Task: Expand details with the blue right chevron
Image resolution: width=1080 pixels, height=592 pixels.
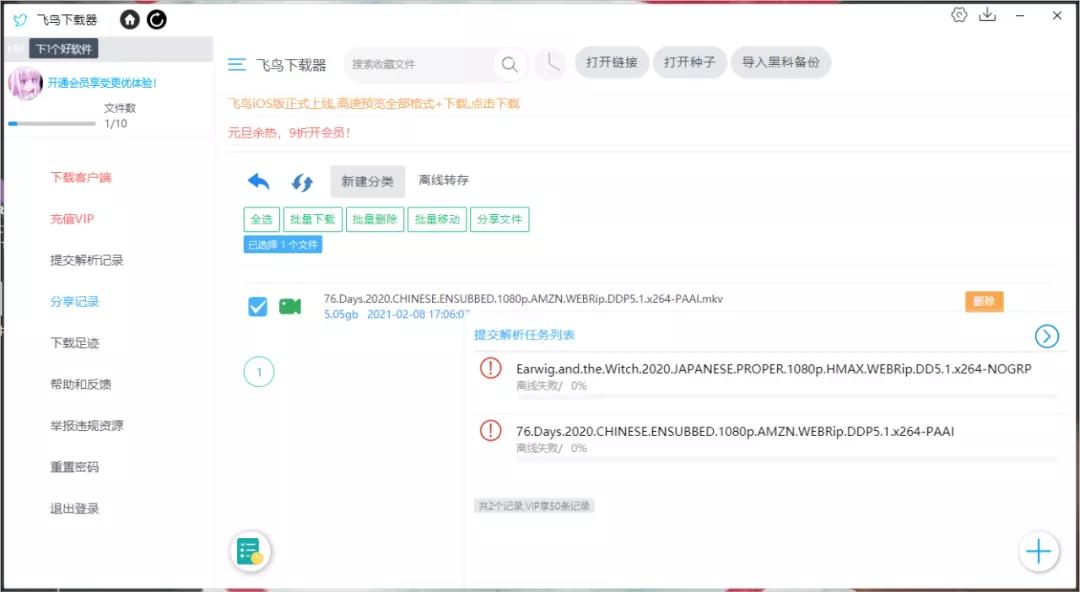Action: (x=1047, y=336)
